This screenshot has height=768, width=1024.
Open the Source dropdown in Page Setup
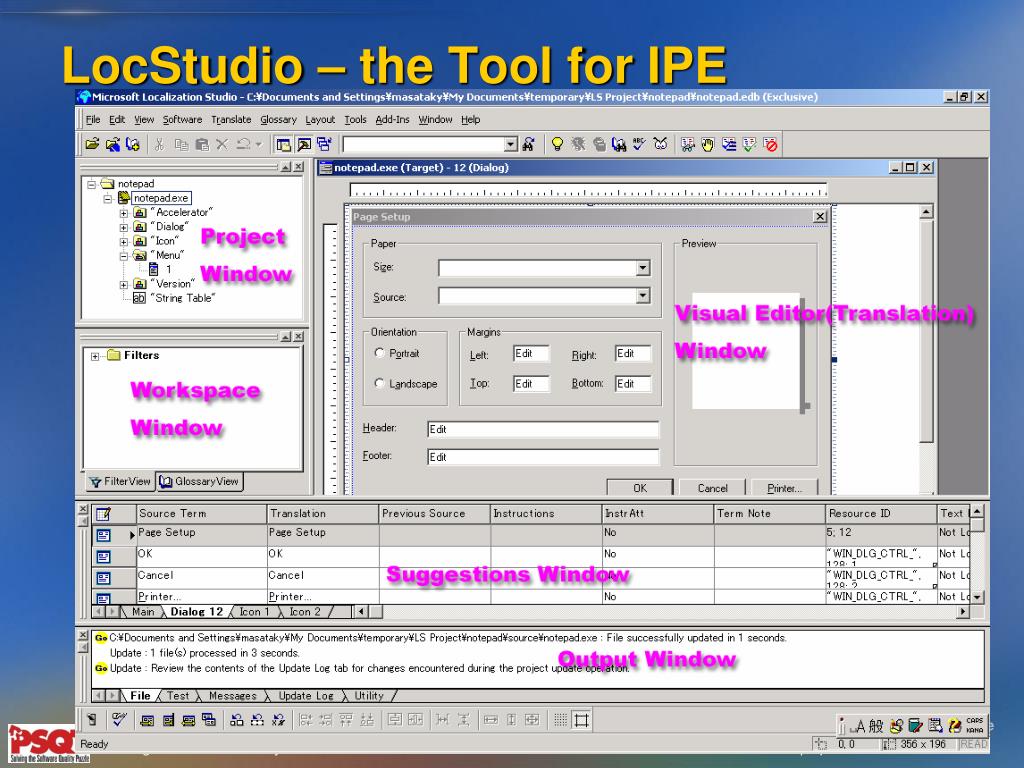pyautogui.click(x=643, y=296)
